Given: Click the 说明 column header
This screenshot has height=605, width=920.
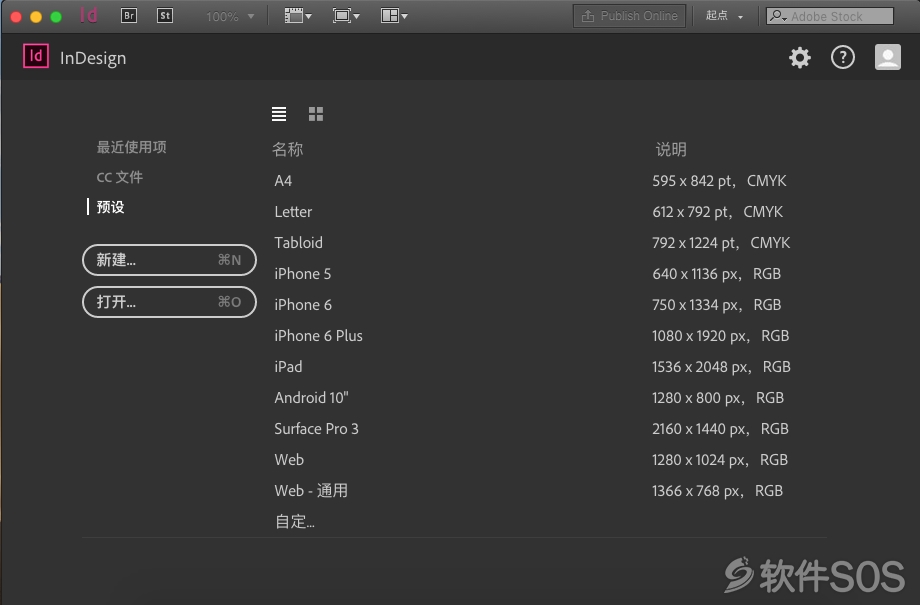Looking at the screenshot, I should (671, 150).
